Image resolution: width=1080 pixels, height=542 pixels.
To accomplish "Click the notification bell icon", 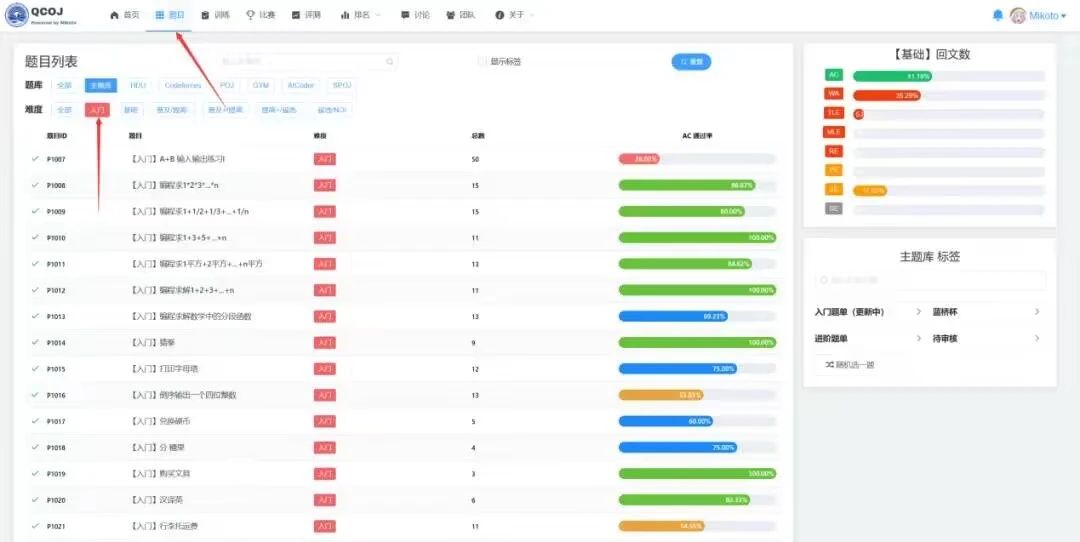I will coord(997,15).
